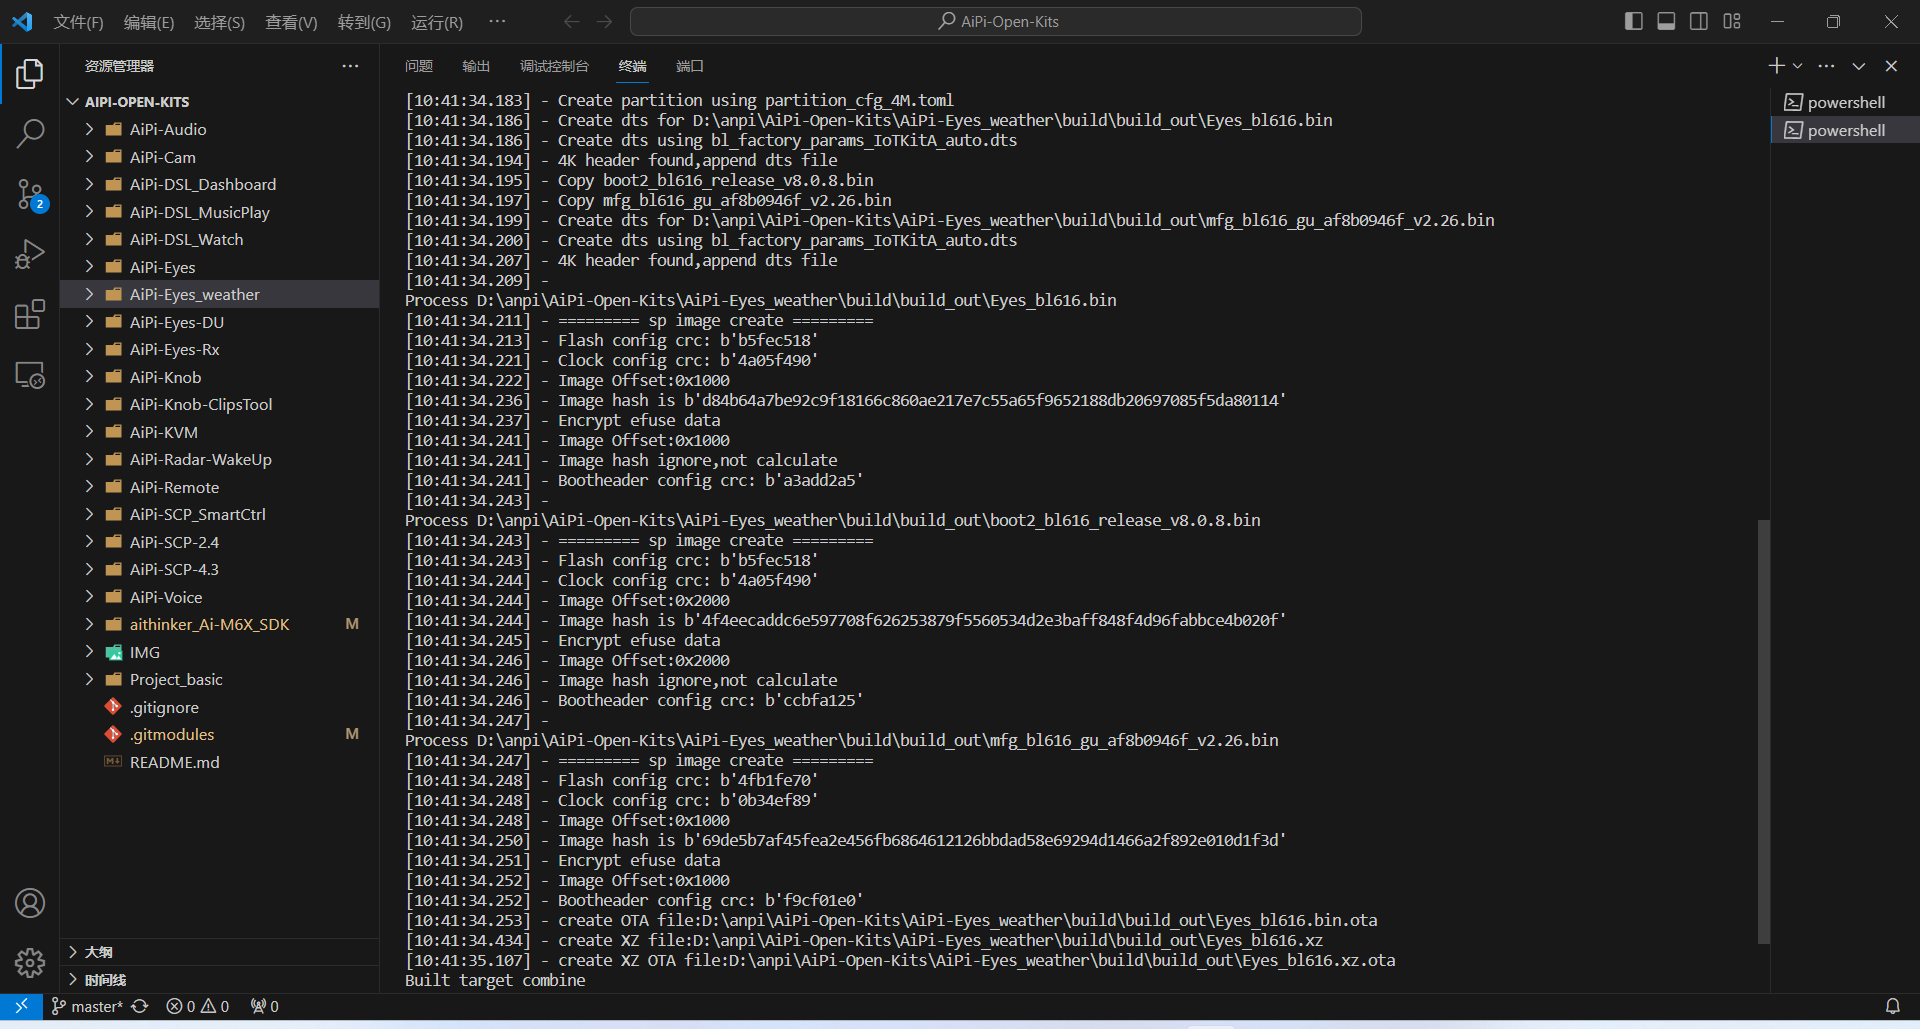Click errors and warnings count in status bar
Image resolution: width=1920 pixels, height=1029 pixels.
pos(198,1006)
